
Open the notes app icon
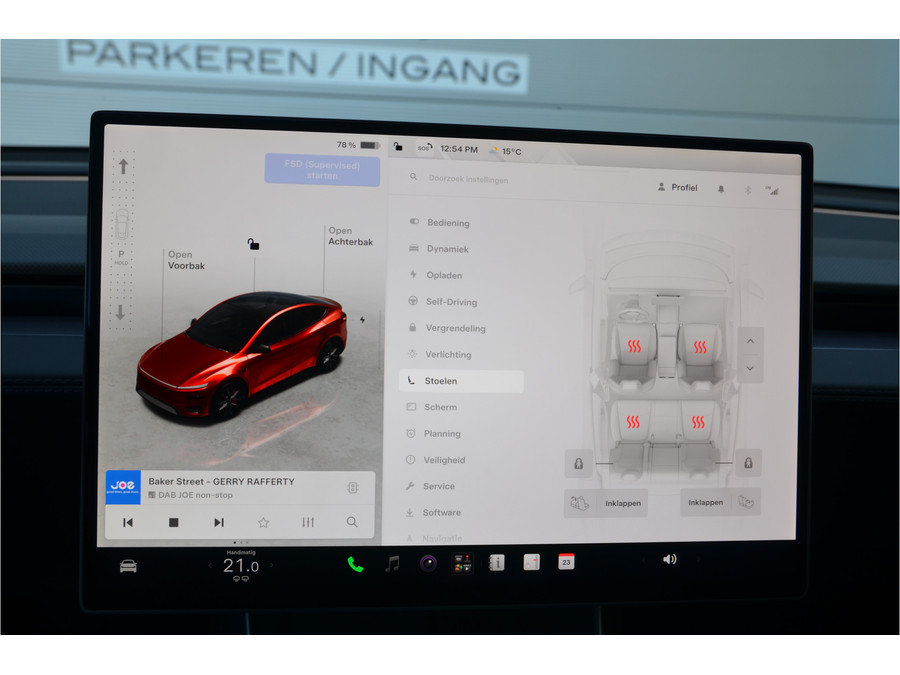point(532,562)
